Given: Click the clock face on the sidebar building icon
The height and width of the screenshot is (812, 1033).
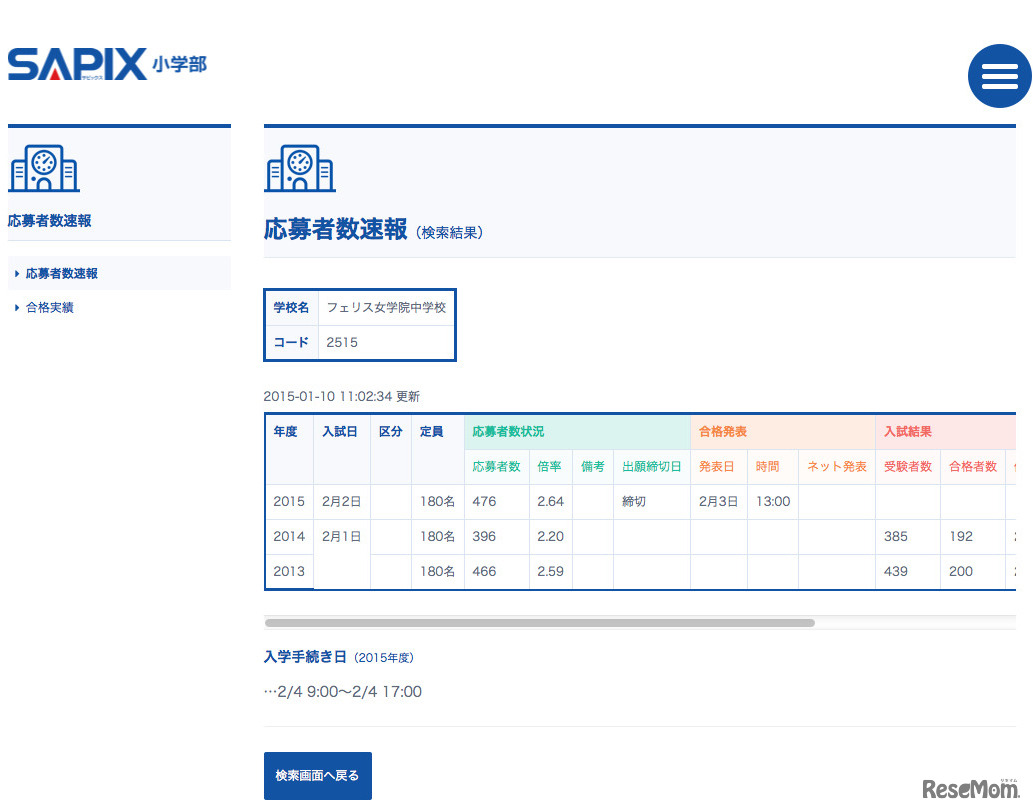Looking at the screenshot, I should tap(44, 161).
